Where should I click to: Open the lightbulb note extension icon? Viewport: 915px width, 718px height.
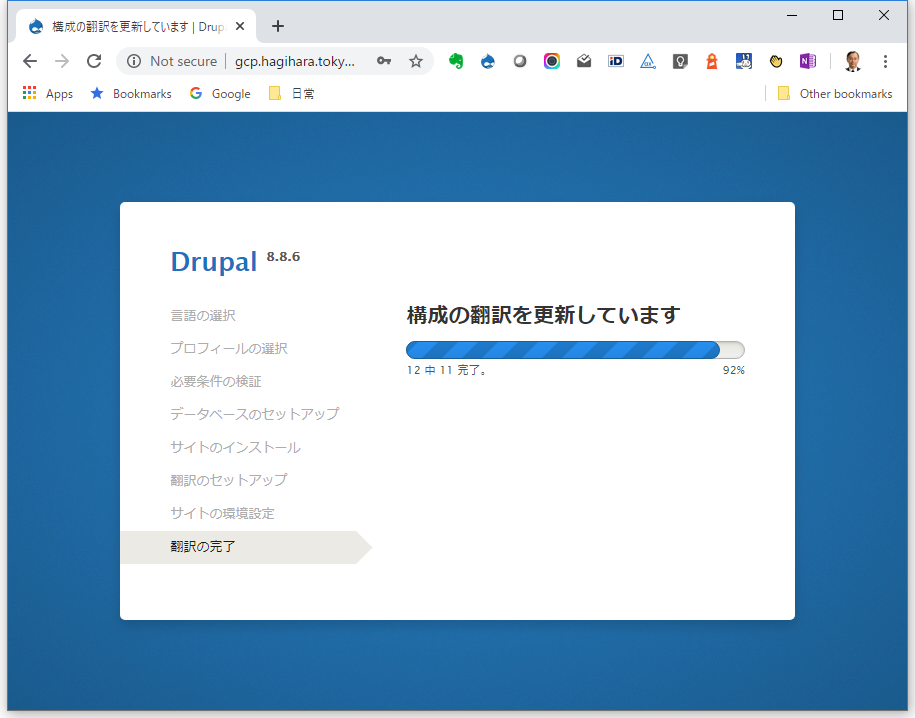[x=680, y=61]
